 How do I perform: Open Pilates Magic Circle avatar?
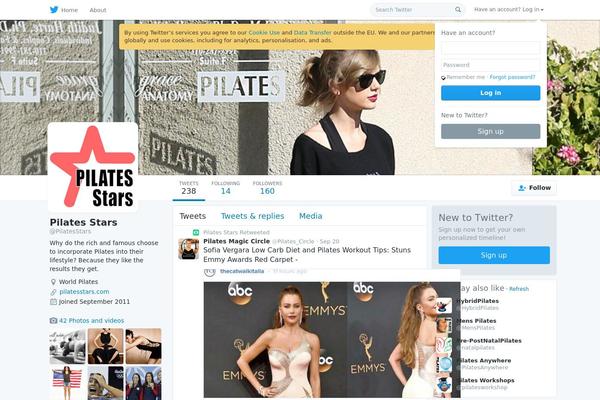189,249
